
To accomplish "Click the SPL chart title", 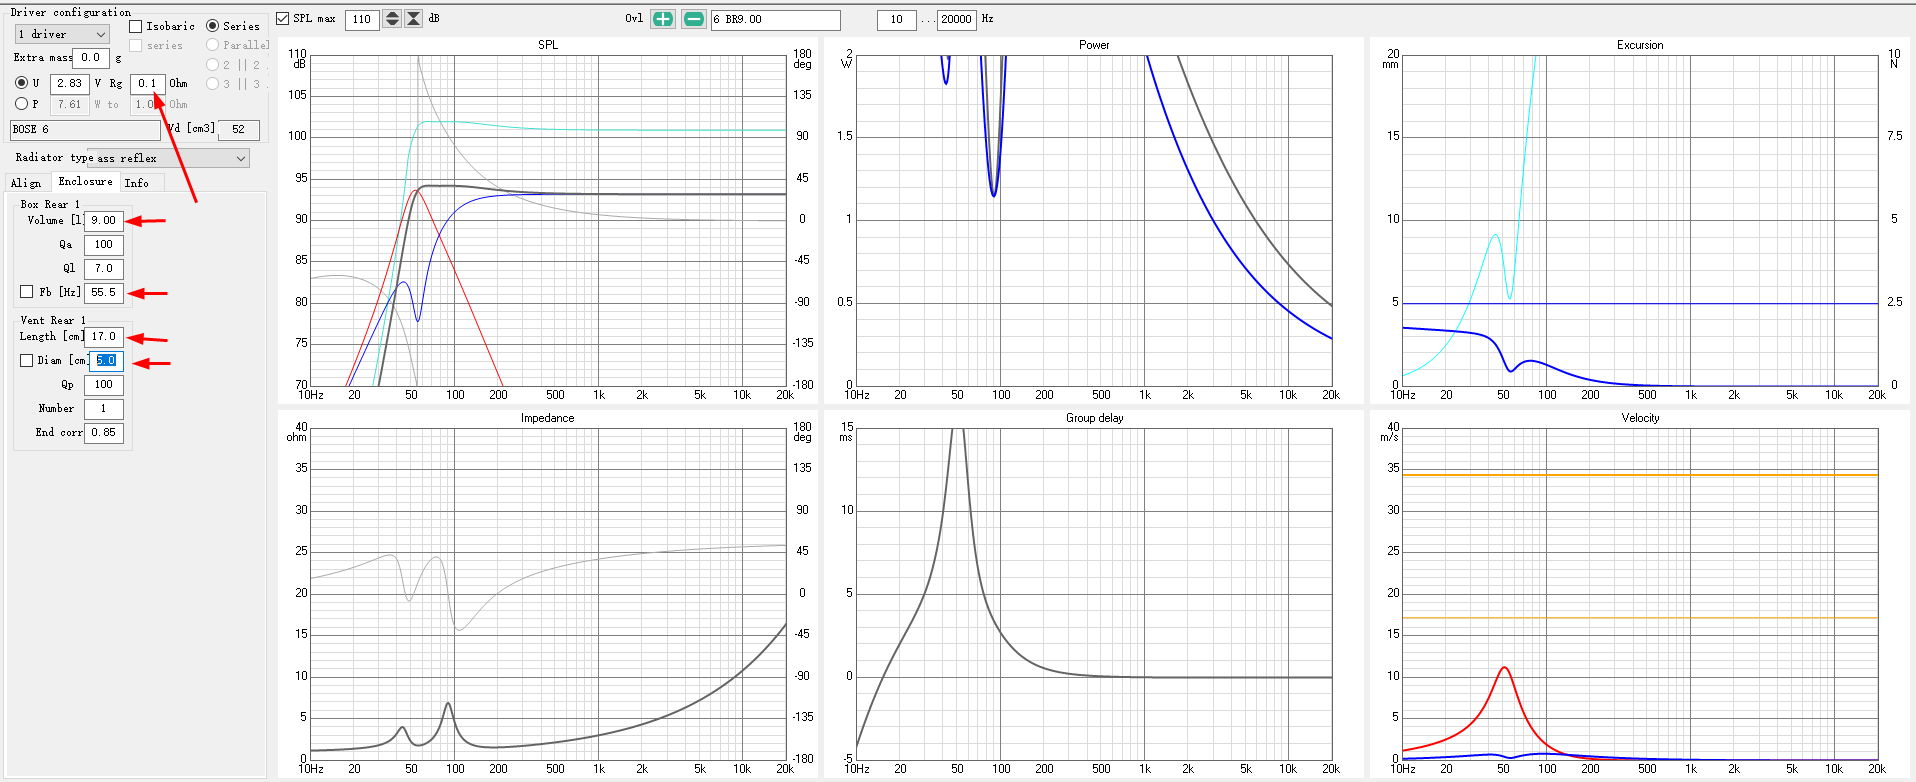I will pos(548,45).
